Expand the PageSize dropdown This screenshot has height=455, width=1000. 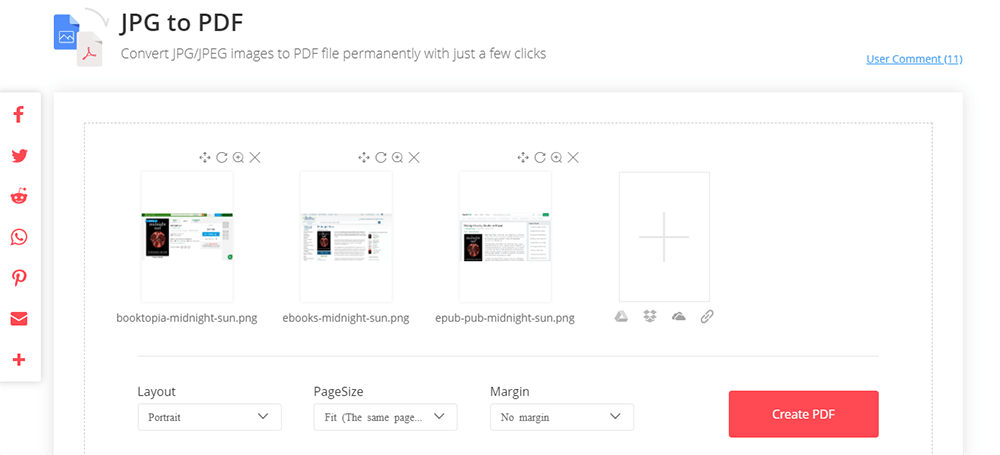pos(385,416)
